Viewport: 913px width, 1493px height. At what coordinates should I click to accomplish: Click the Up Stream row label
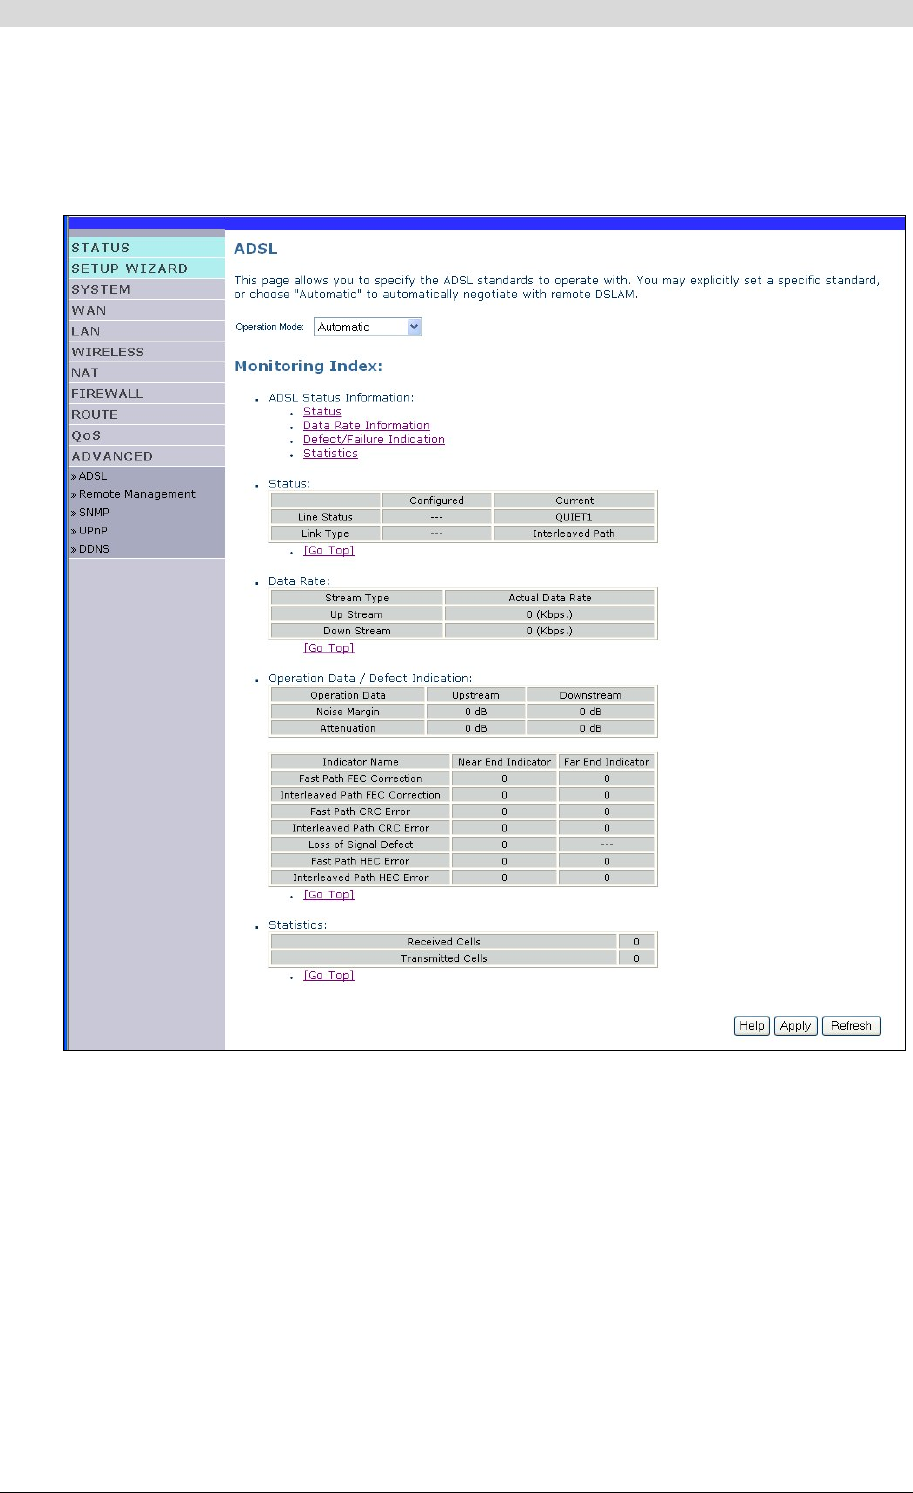point(357,615)
